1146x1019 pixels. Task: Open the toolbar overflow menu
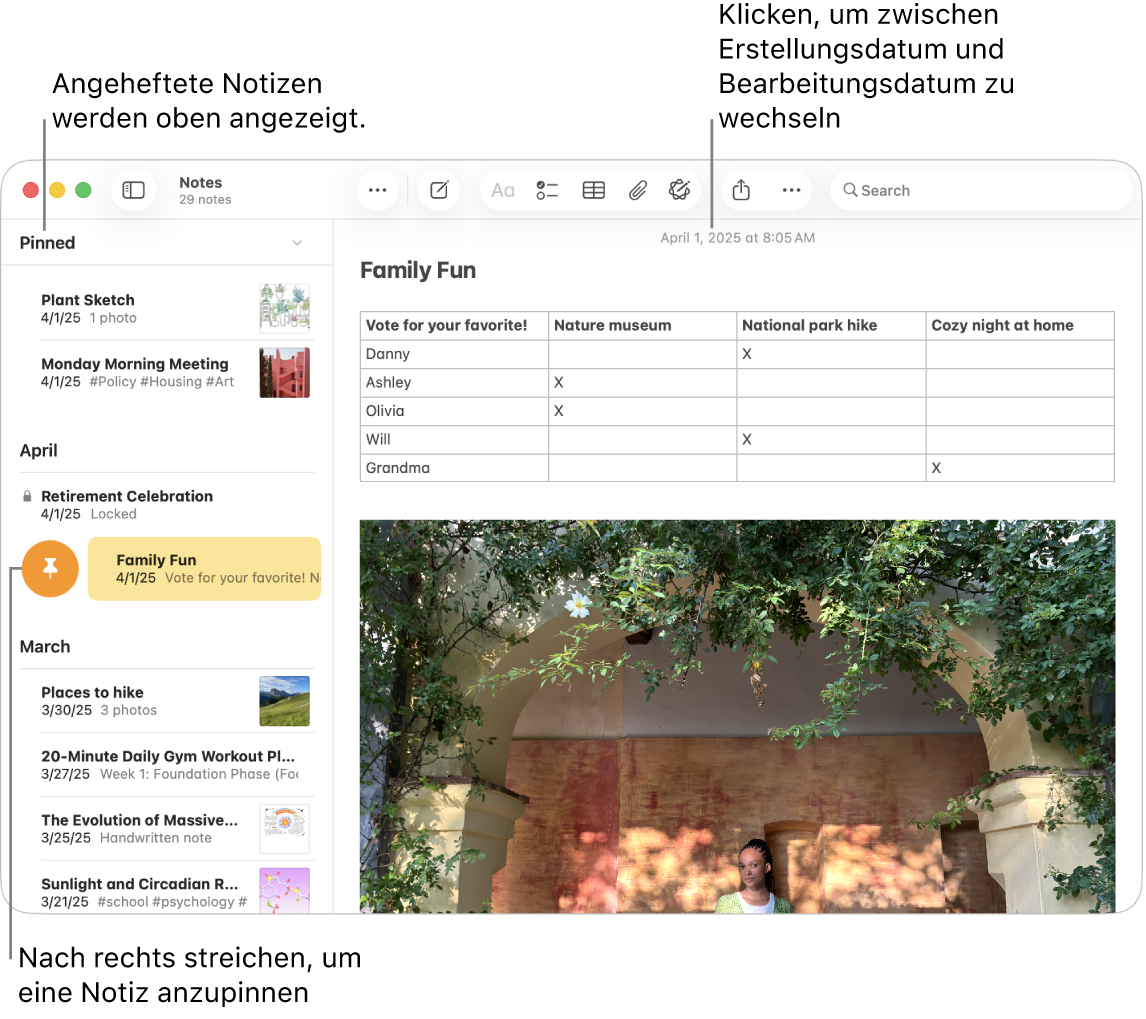791,190
